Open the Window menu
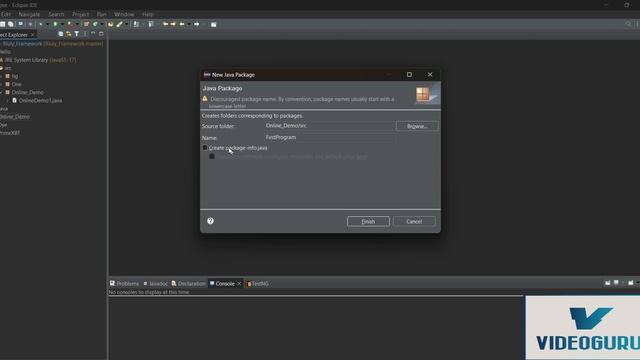The height and width of the screenshot is (360, 640). 124,14
